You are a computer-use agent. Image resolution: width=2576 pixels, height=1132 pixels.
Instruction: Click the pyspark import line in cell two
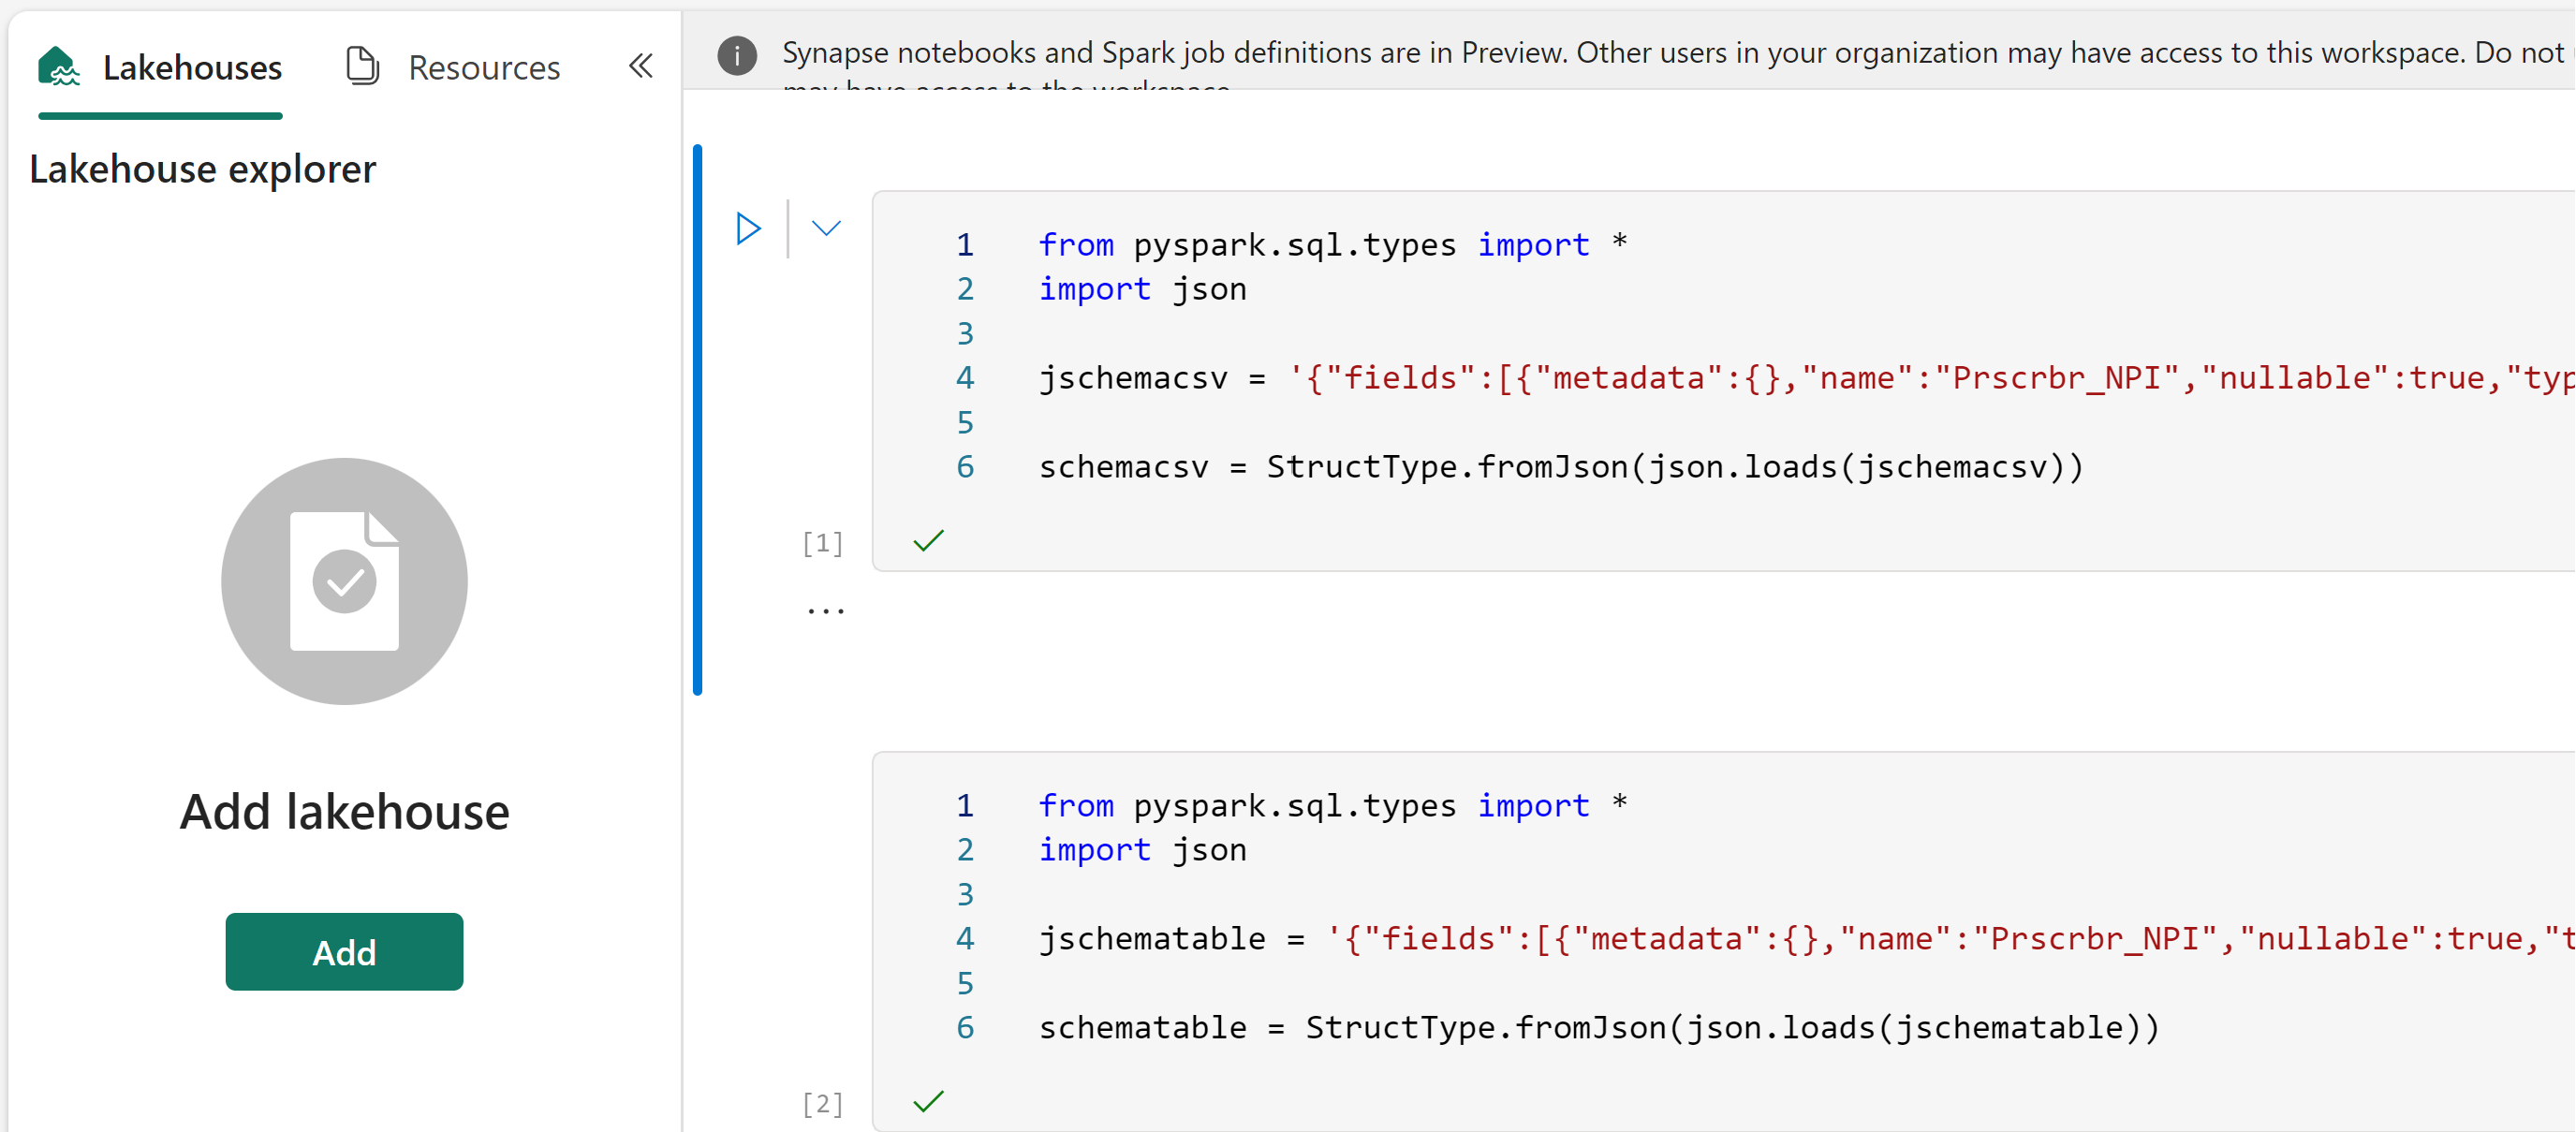[1333, 806]
